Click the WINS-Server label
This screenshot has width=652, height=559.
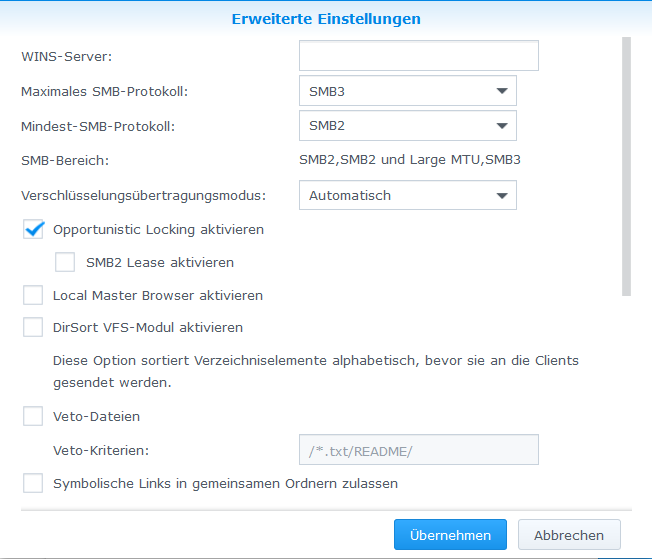(67, 57)
